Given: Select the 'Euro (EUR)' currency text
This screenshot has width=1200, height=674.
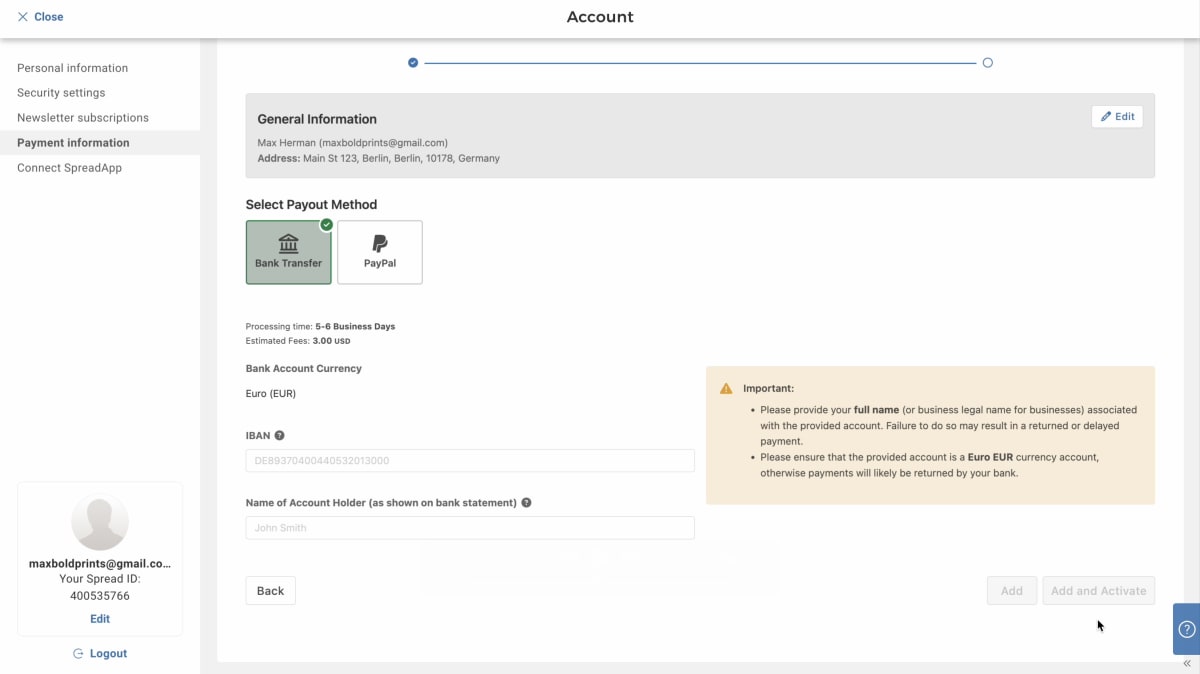Looking at the screenshot, I should (x=271, y=394).
